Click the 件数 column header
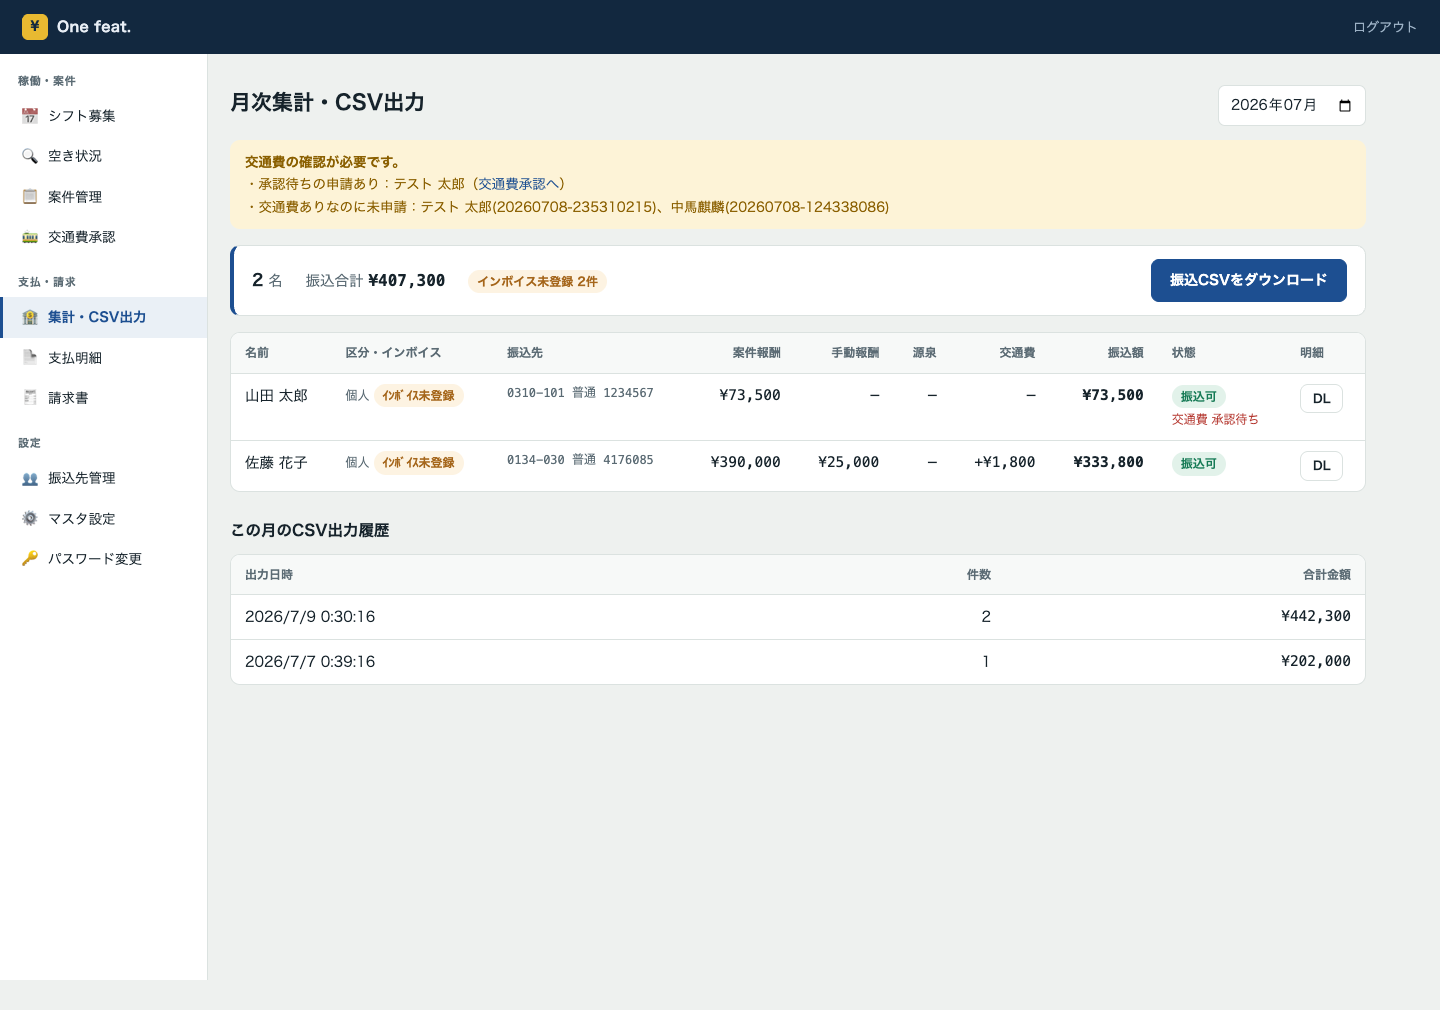 point(979,575)
